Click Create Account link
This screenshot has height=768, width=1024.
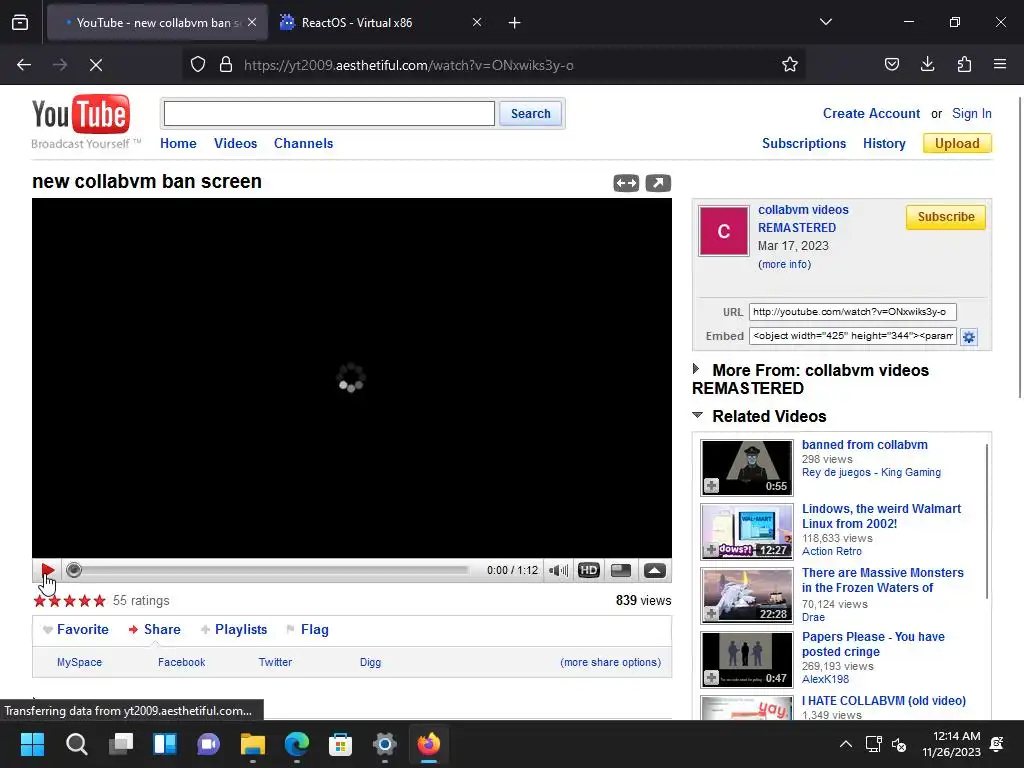(x=871, y=114)
